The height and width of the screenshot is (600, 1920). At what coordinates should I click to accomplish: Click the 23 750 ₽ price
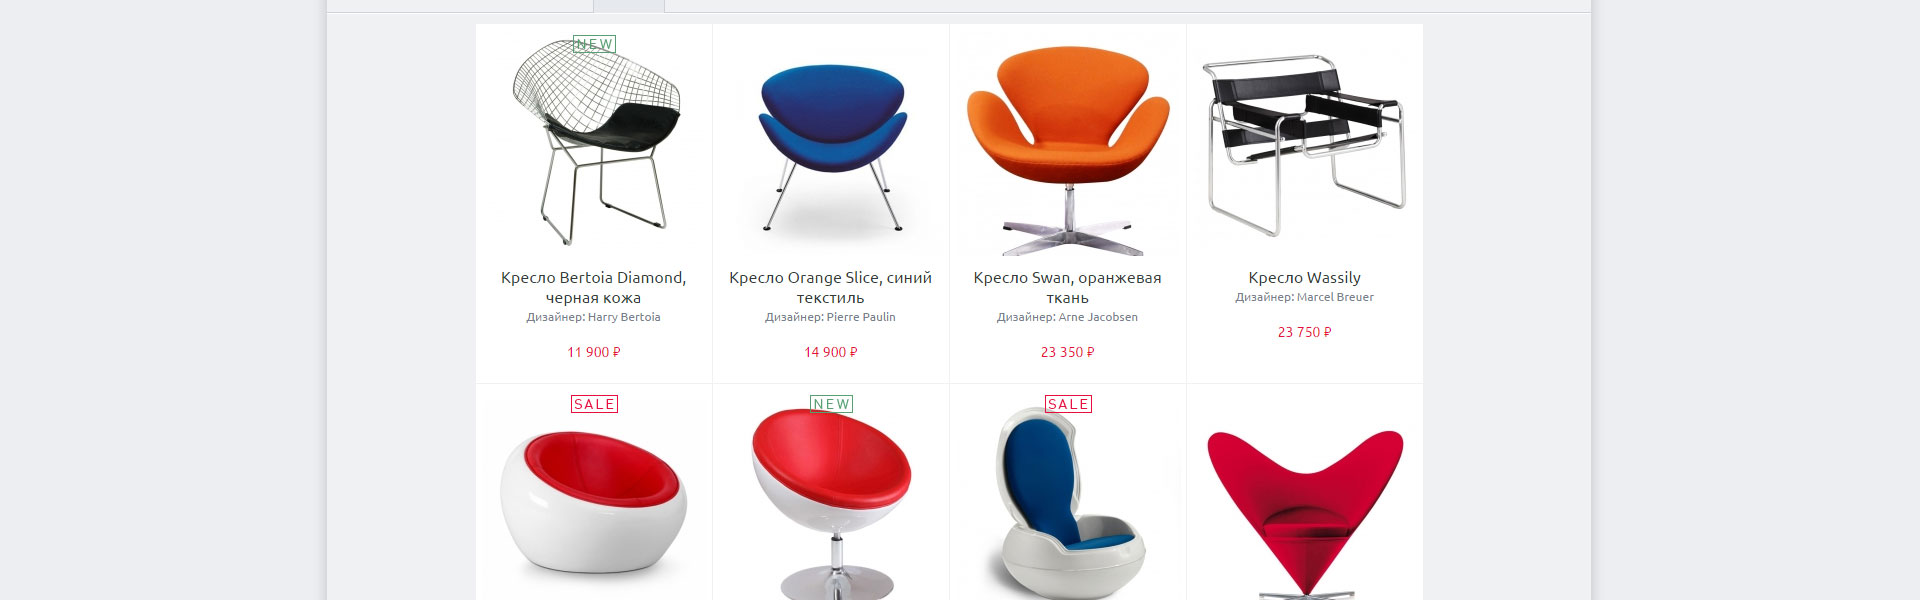click(x=1305, y=332)
